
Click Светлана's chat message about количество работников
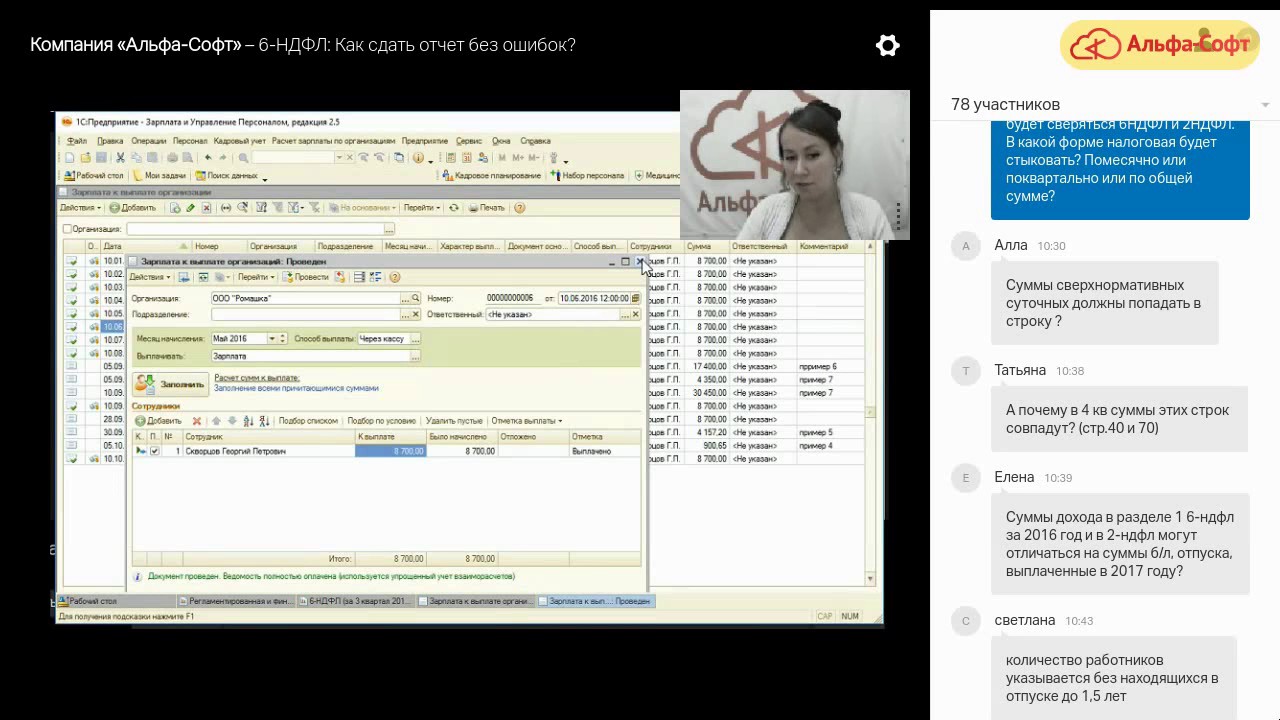[1112, 677]
